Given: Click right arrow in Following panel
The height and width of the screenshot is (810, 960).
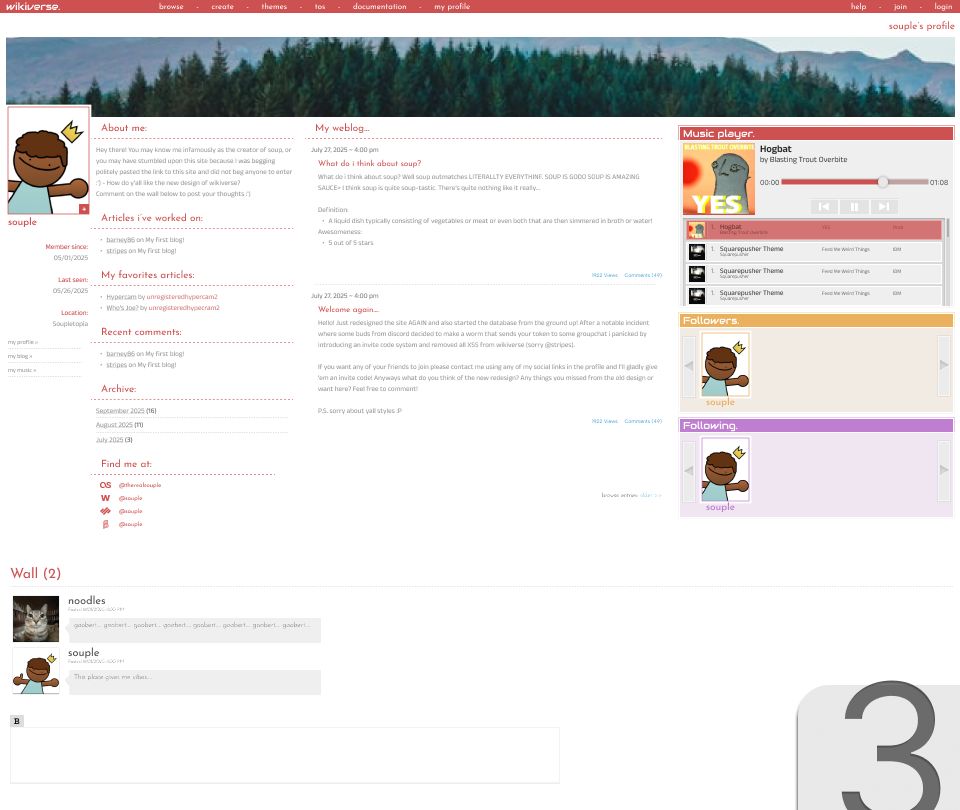Looking at the screenshot, I should pos(943,470).
